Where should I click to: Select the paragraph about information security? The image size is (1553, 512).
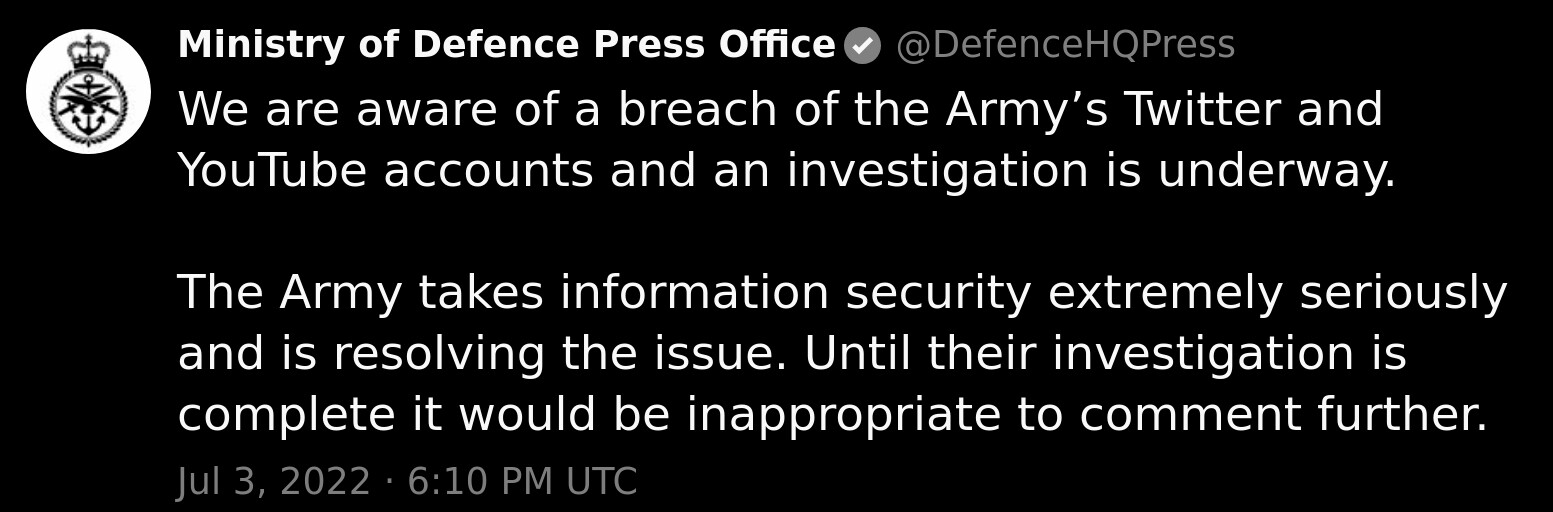[x=842, y=354]
